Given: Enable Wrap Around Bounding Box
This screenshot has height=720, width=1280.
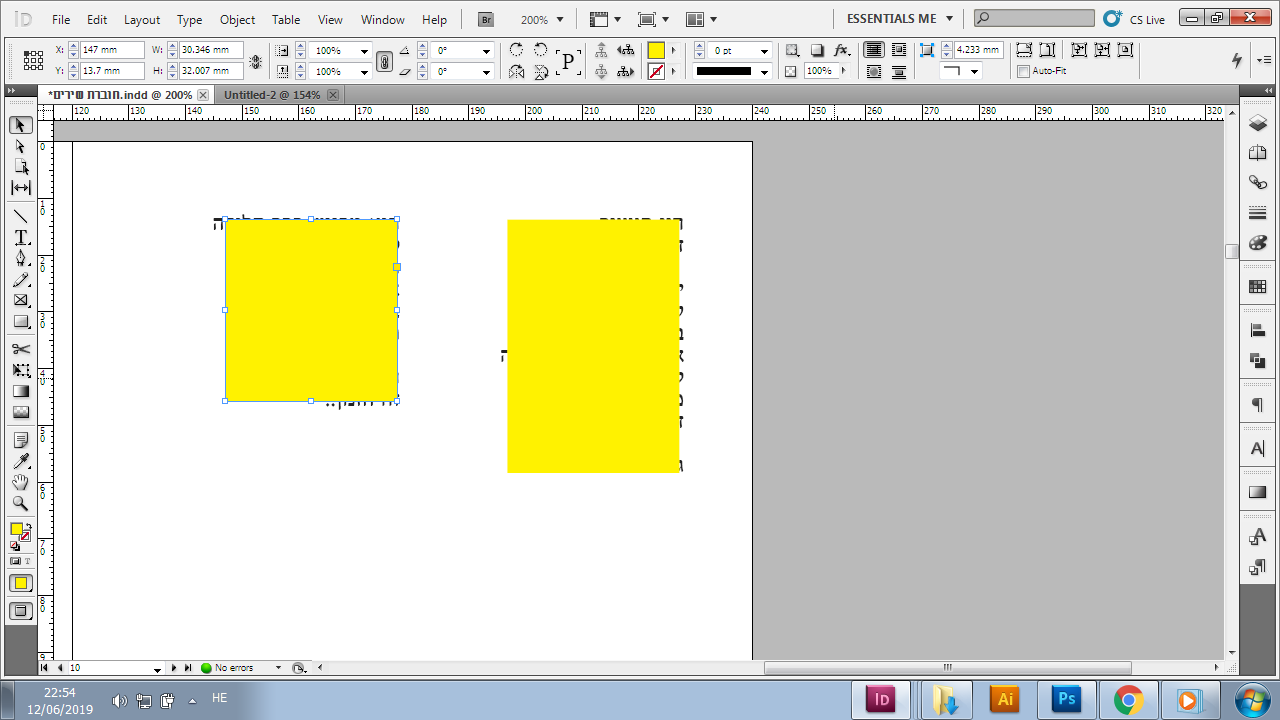Looking at the screenshot, I should coord(899,50).
